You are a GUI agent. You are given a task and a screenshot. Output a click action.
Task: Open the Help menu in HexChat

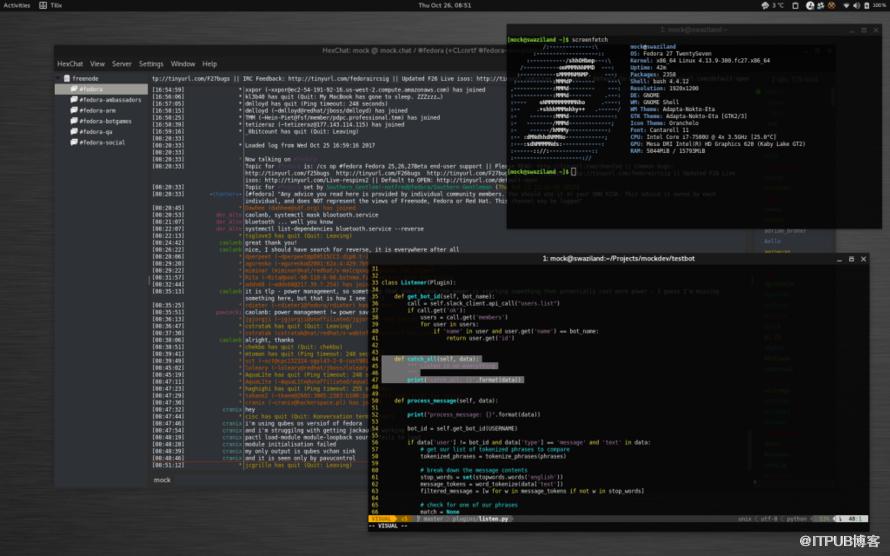click(209, 64)
